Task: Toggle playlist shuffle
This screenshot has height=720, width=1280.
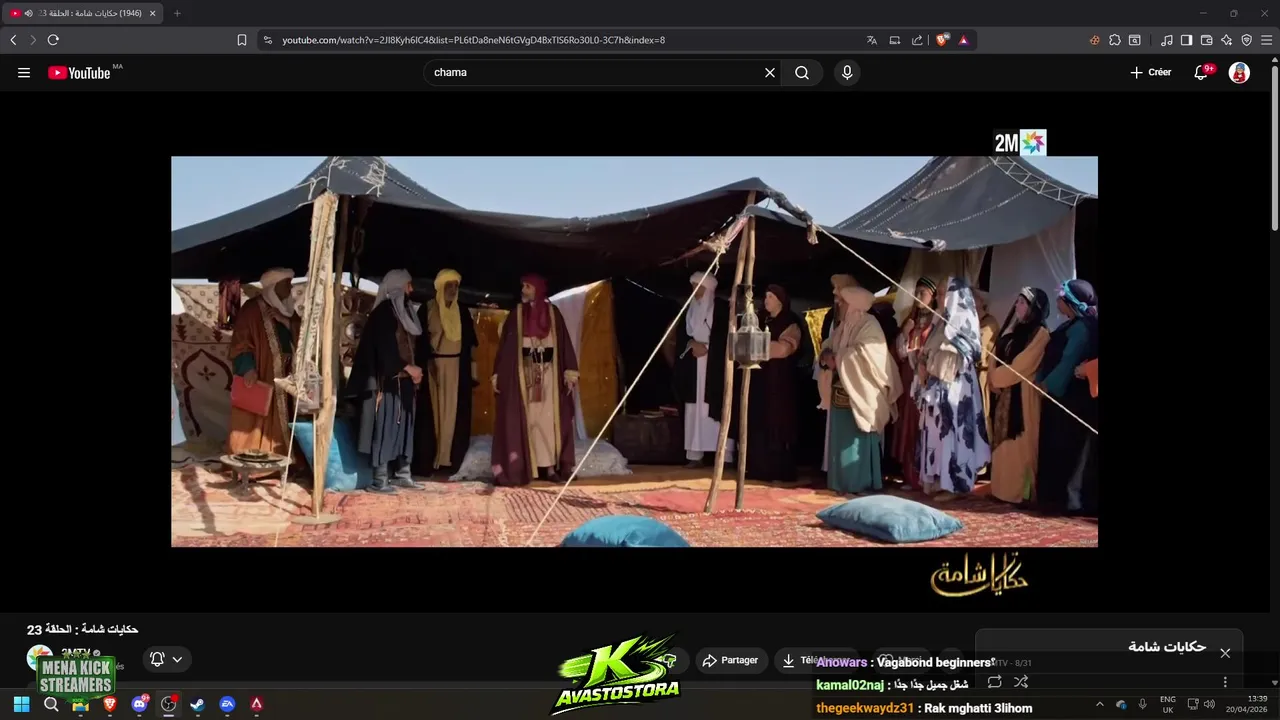Action: tap(1021, 682)
